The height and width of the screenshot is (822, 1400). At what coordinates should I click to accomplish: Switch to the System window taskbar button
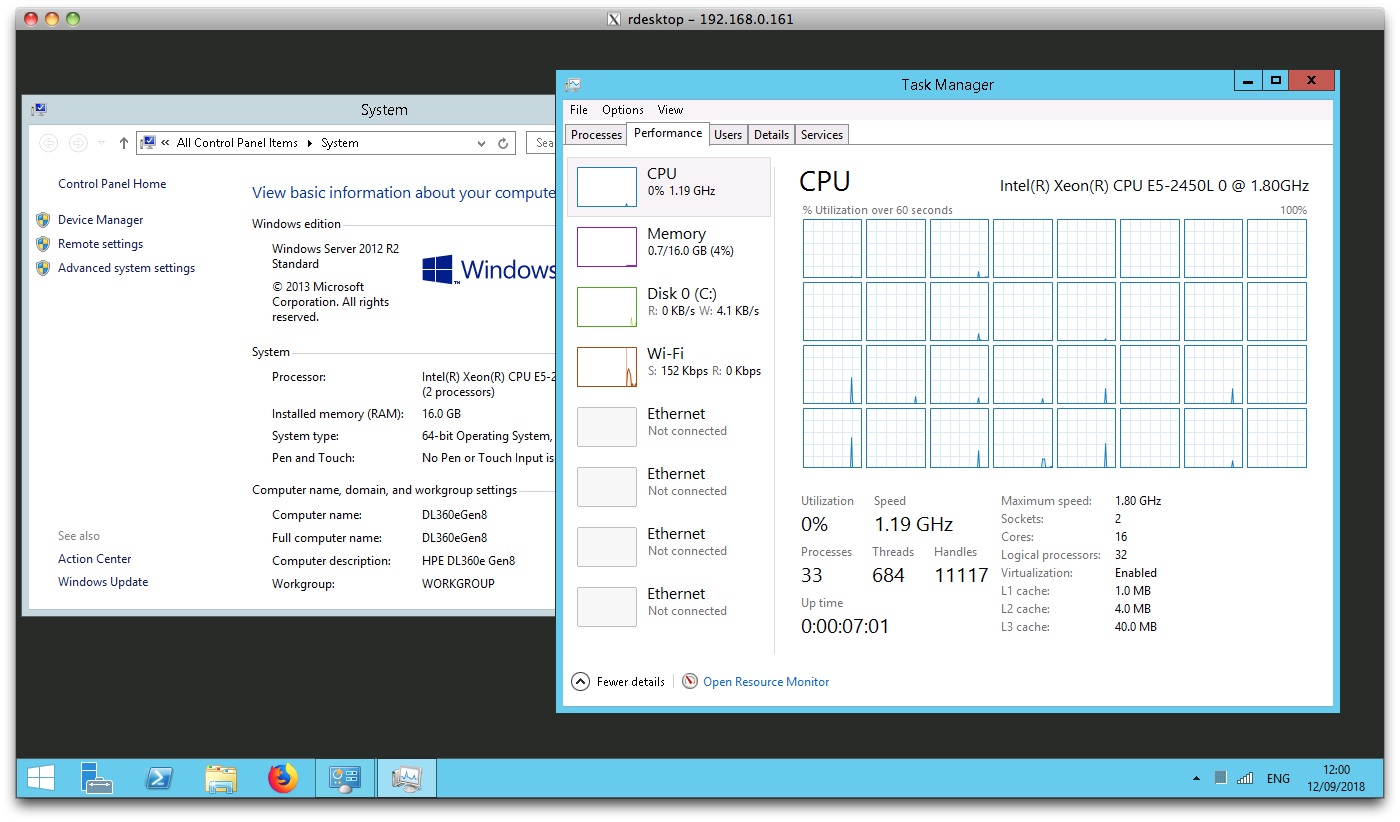(345, 778)
